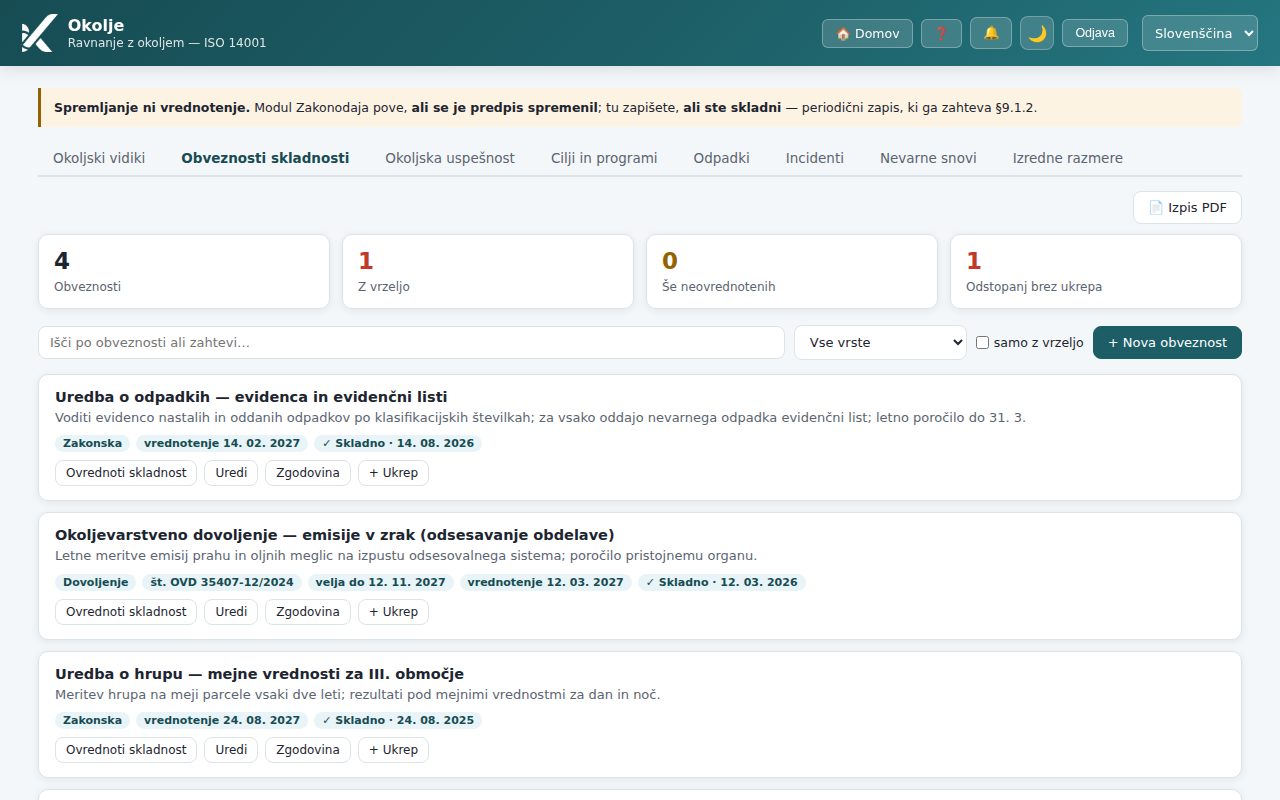Click Uredi for Uredba o odpadkih

coord(231,473)
